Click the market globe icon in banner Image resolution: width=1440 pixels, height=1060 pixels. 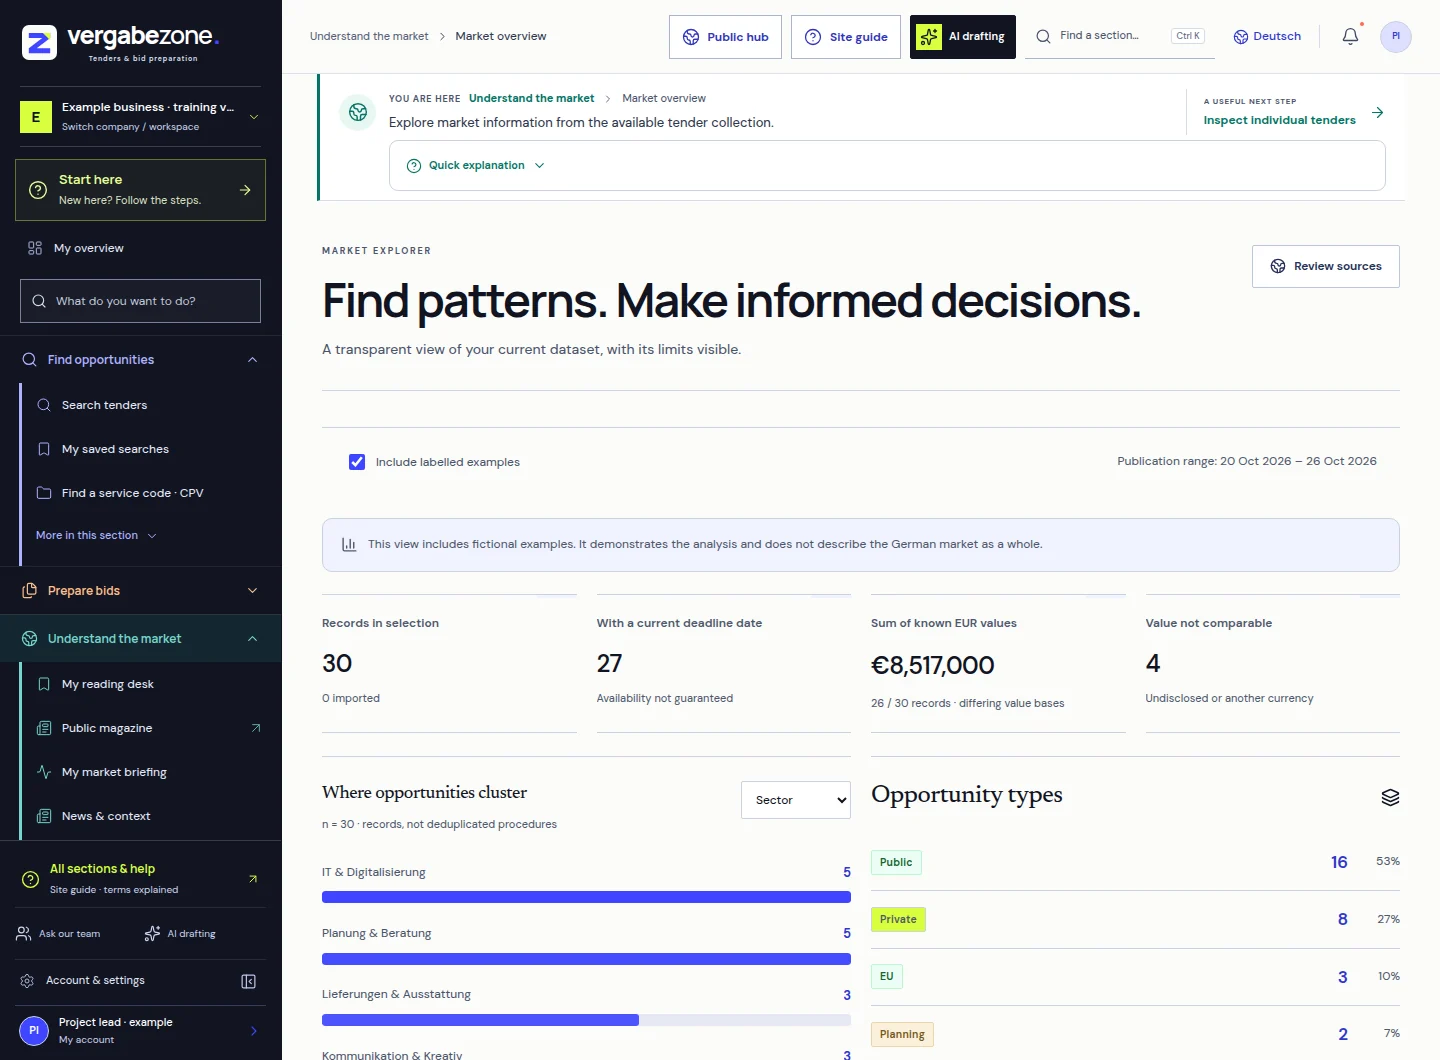point(358,113)
